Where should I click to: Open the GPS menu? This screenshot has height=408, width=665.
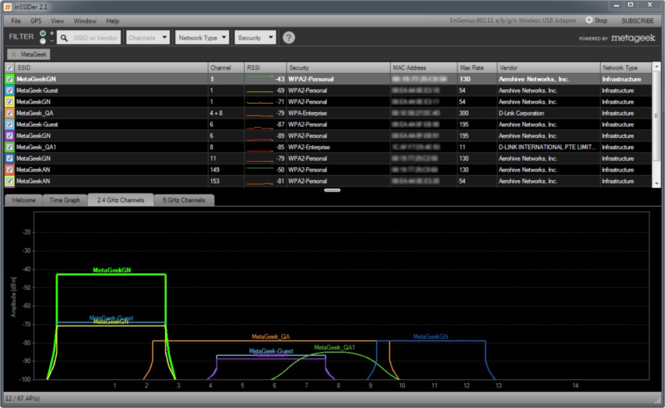[36, 21]
